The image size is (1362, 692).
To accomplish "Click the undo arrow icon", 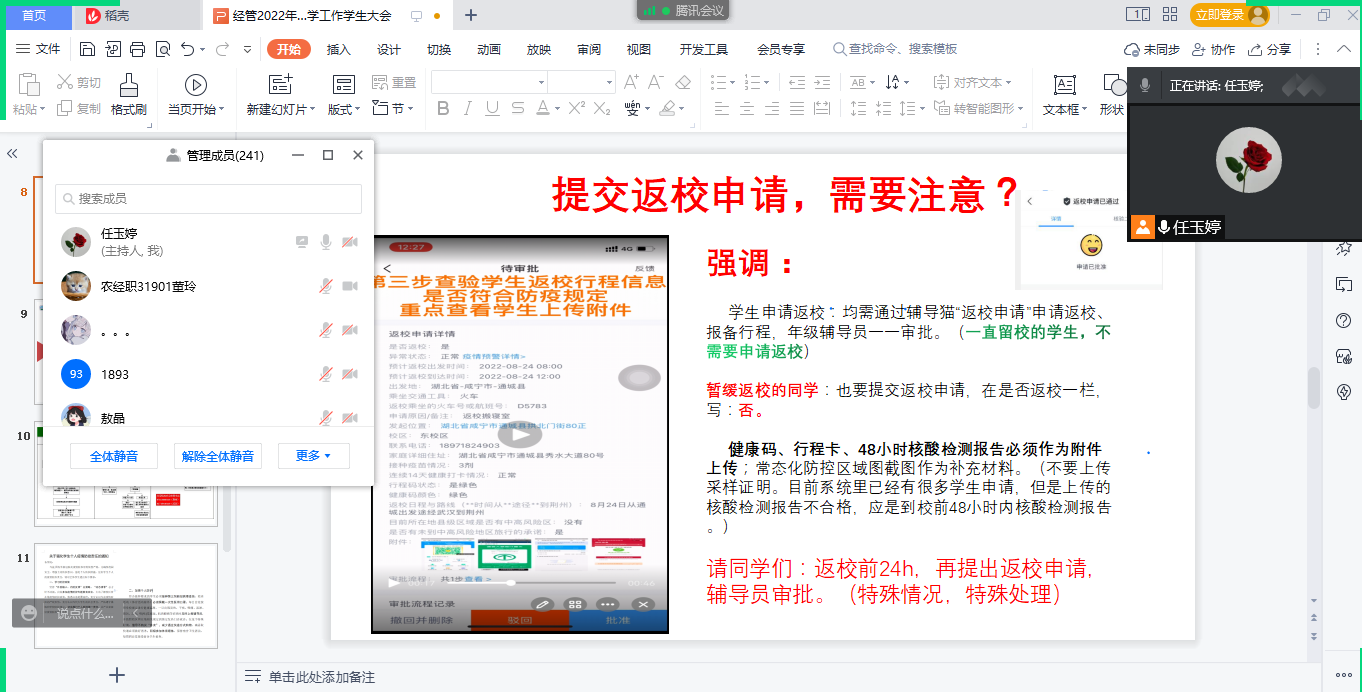I will pyautogui.click(x=187, y=49).
